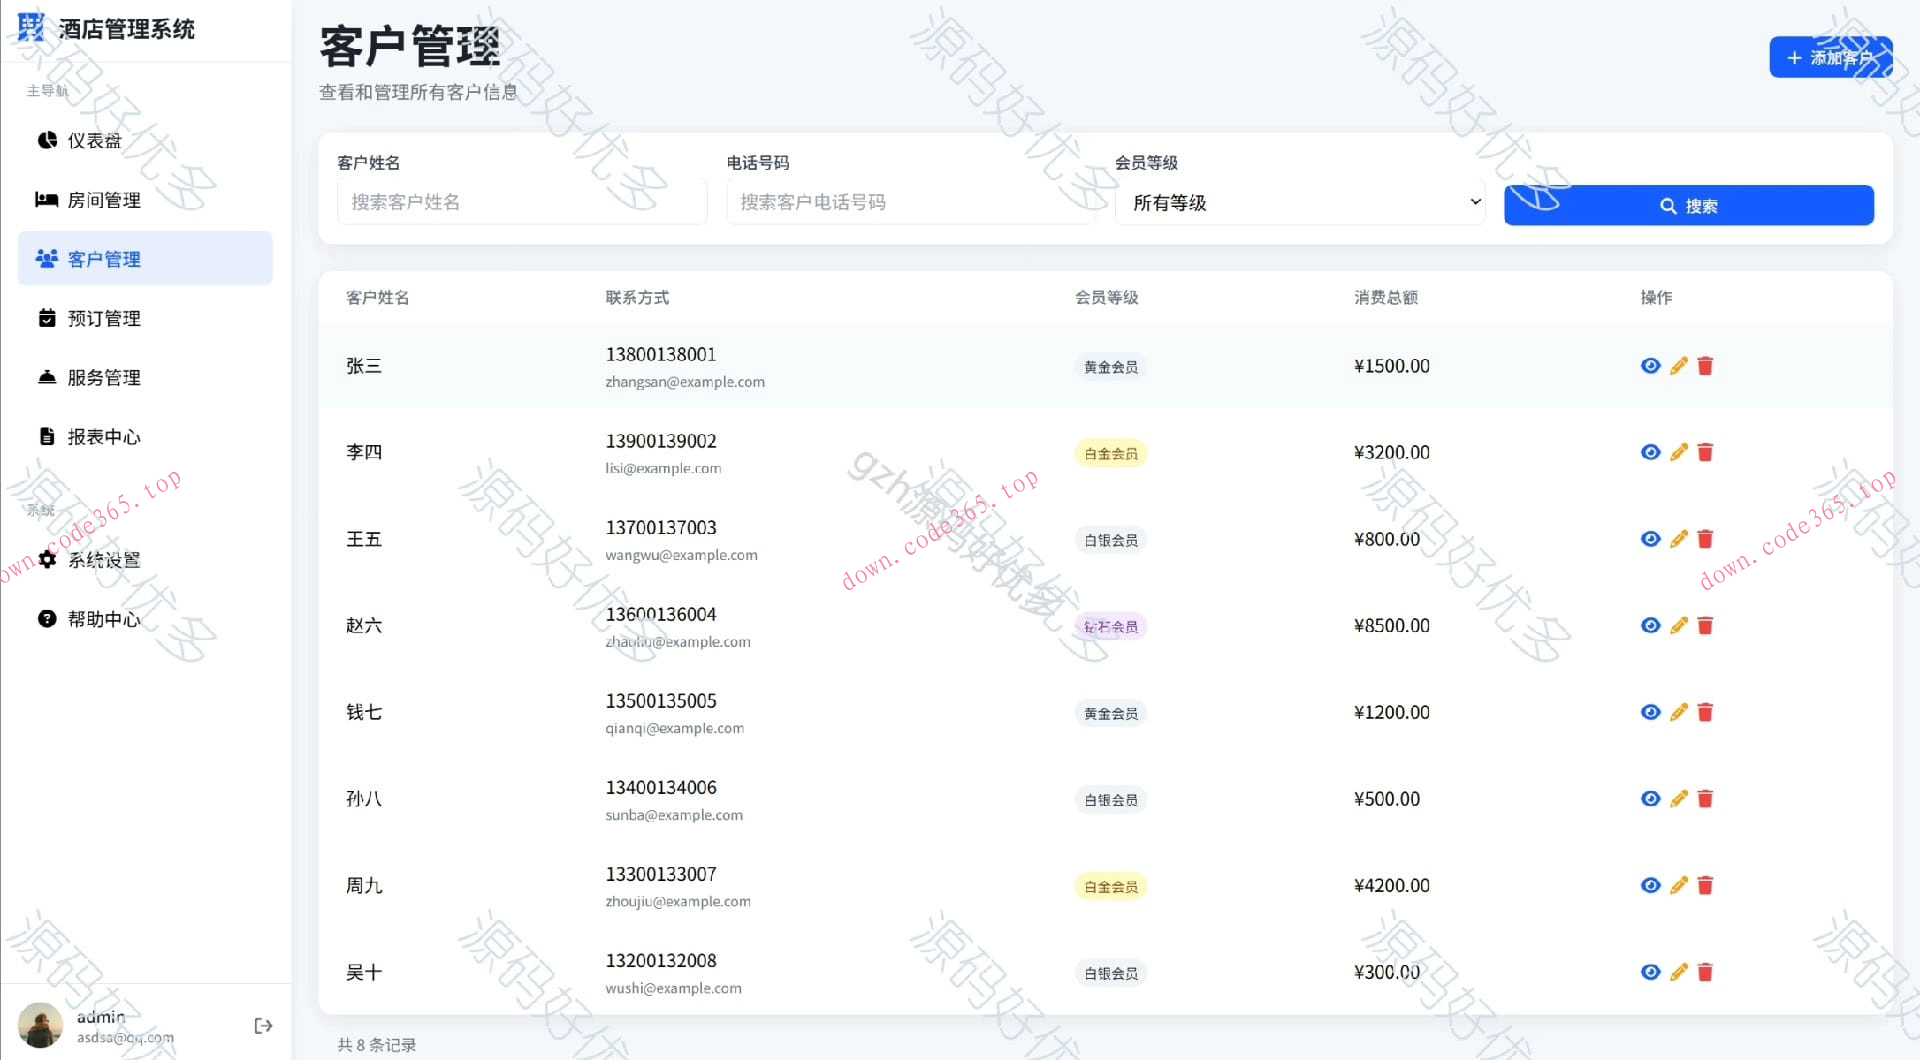Image resolution: width=1920 pixels, height=1060 pixels.
Task: Click the email zhangsan@example.com
Action: point(685,382)
